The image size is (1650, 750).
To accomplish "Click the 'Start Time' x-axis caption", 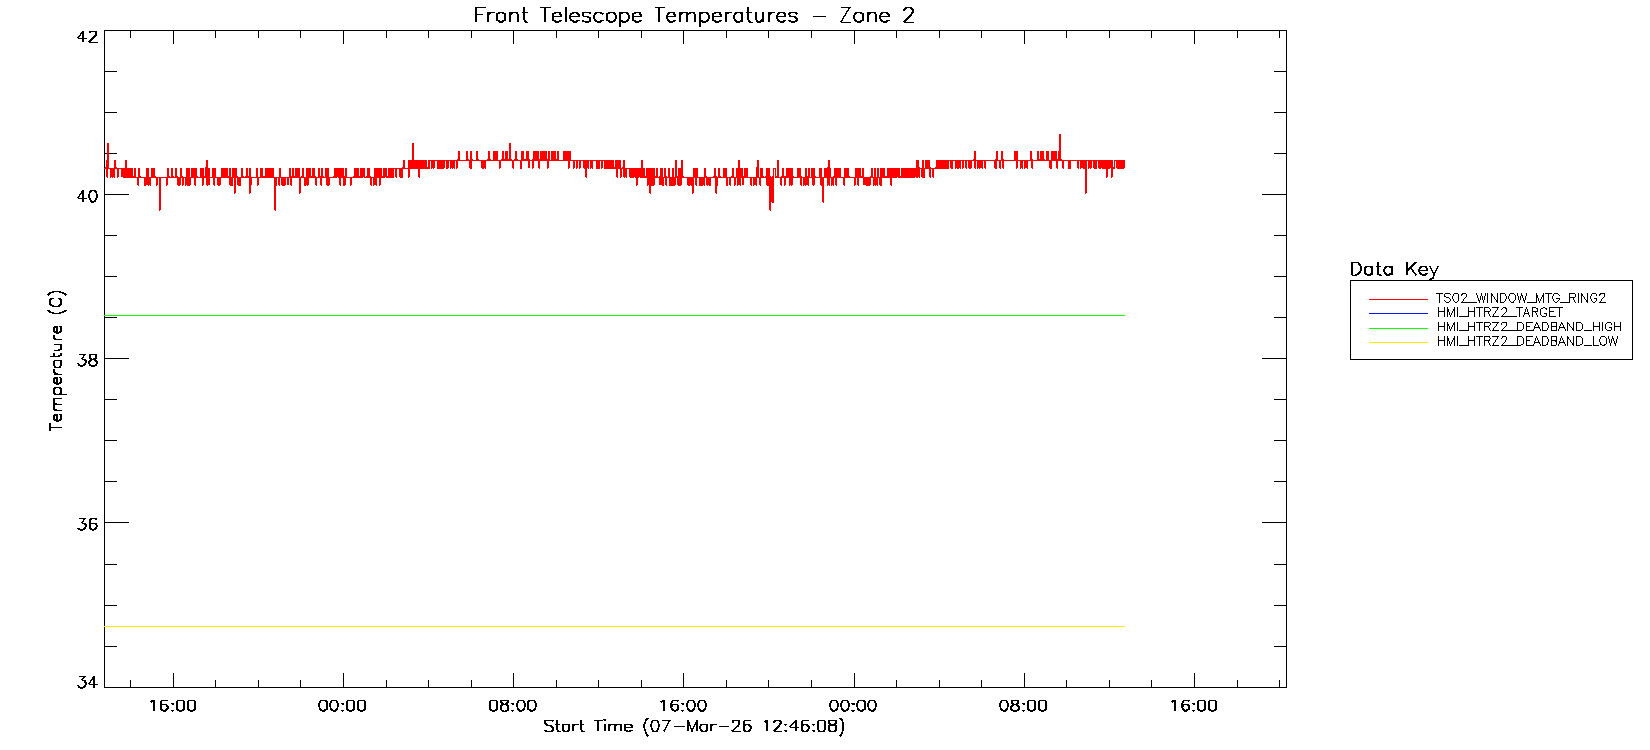I will pyautogui.click(x=693, y=726).
